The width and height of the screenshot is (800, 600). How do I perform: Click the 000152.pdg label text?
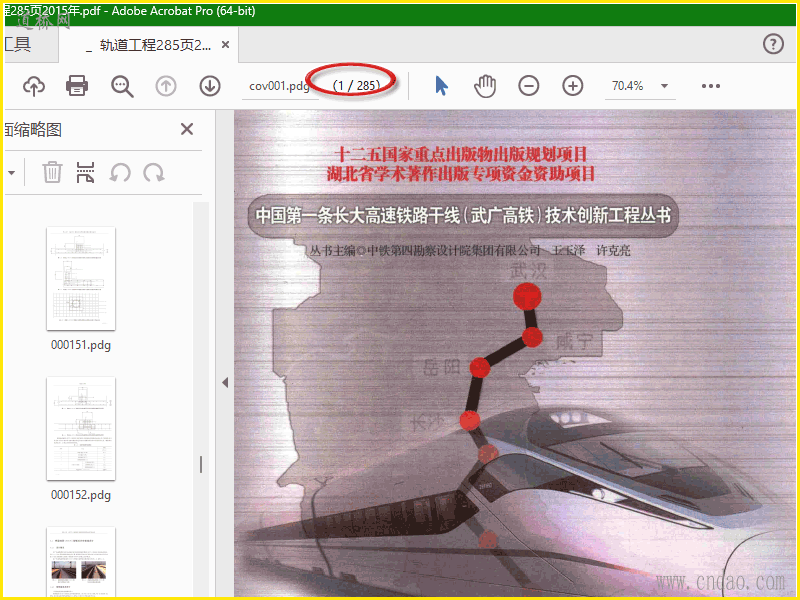81,495
